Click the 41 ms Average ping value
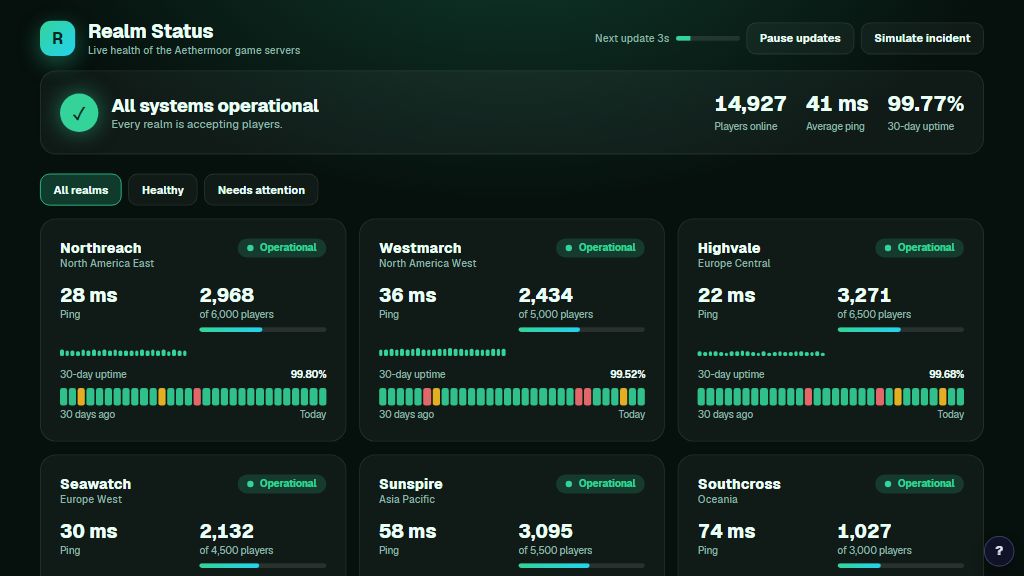The width and height of the screenshot is (1024, 576). point(837,104)
